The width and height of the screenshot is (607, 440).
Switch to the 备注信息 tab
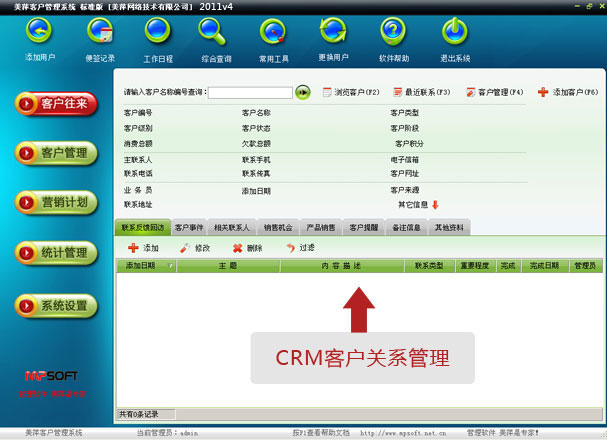[406, 228]
